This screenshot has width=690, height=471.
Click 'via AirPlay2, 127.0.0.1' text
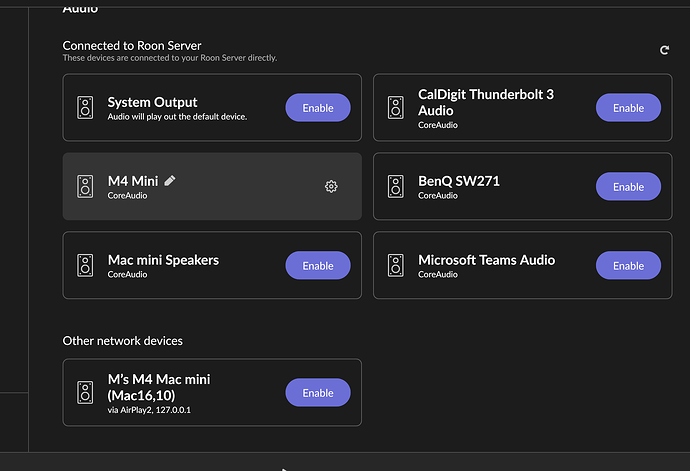pyautogui.click(x=149, y=410)
